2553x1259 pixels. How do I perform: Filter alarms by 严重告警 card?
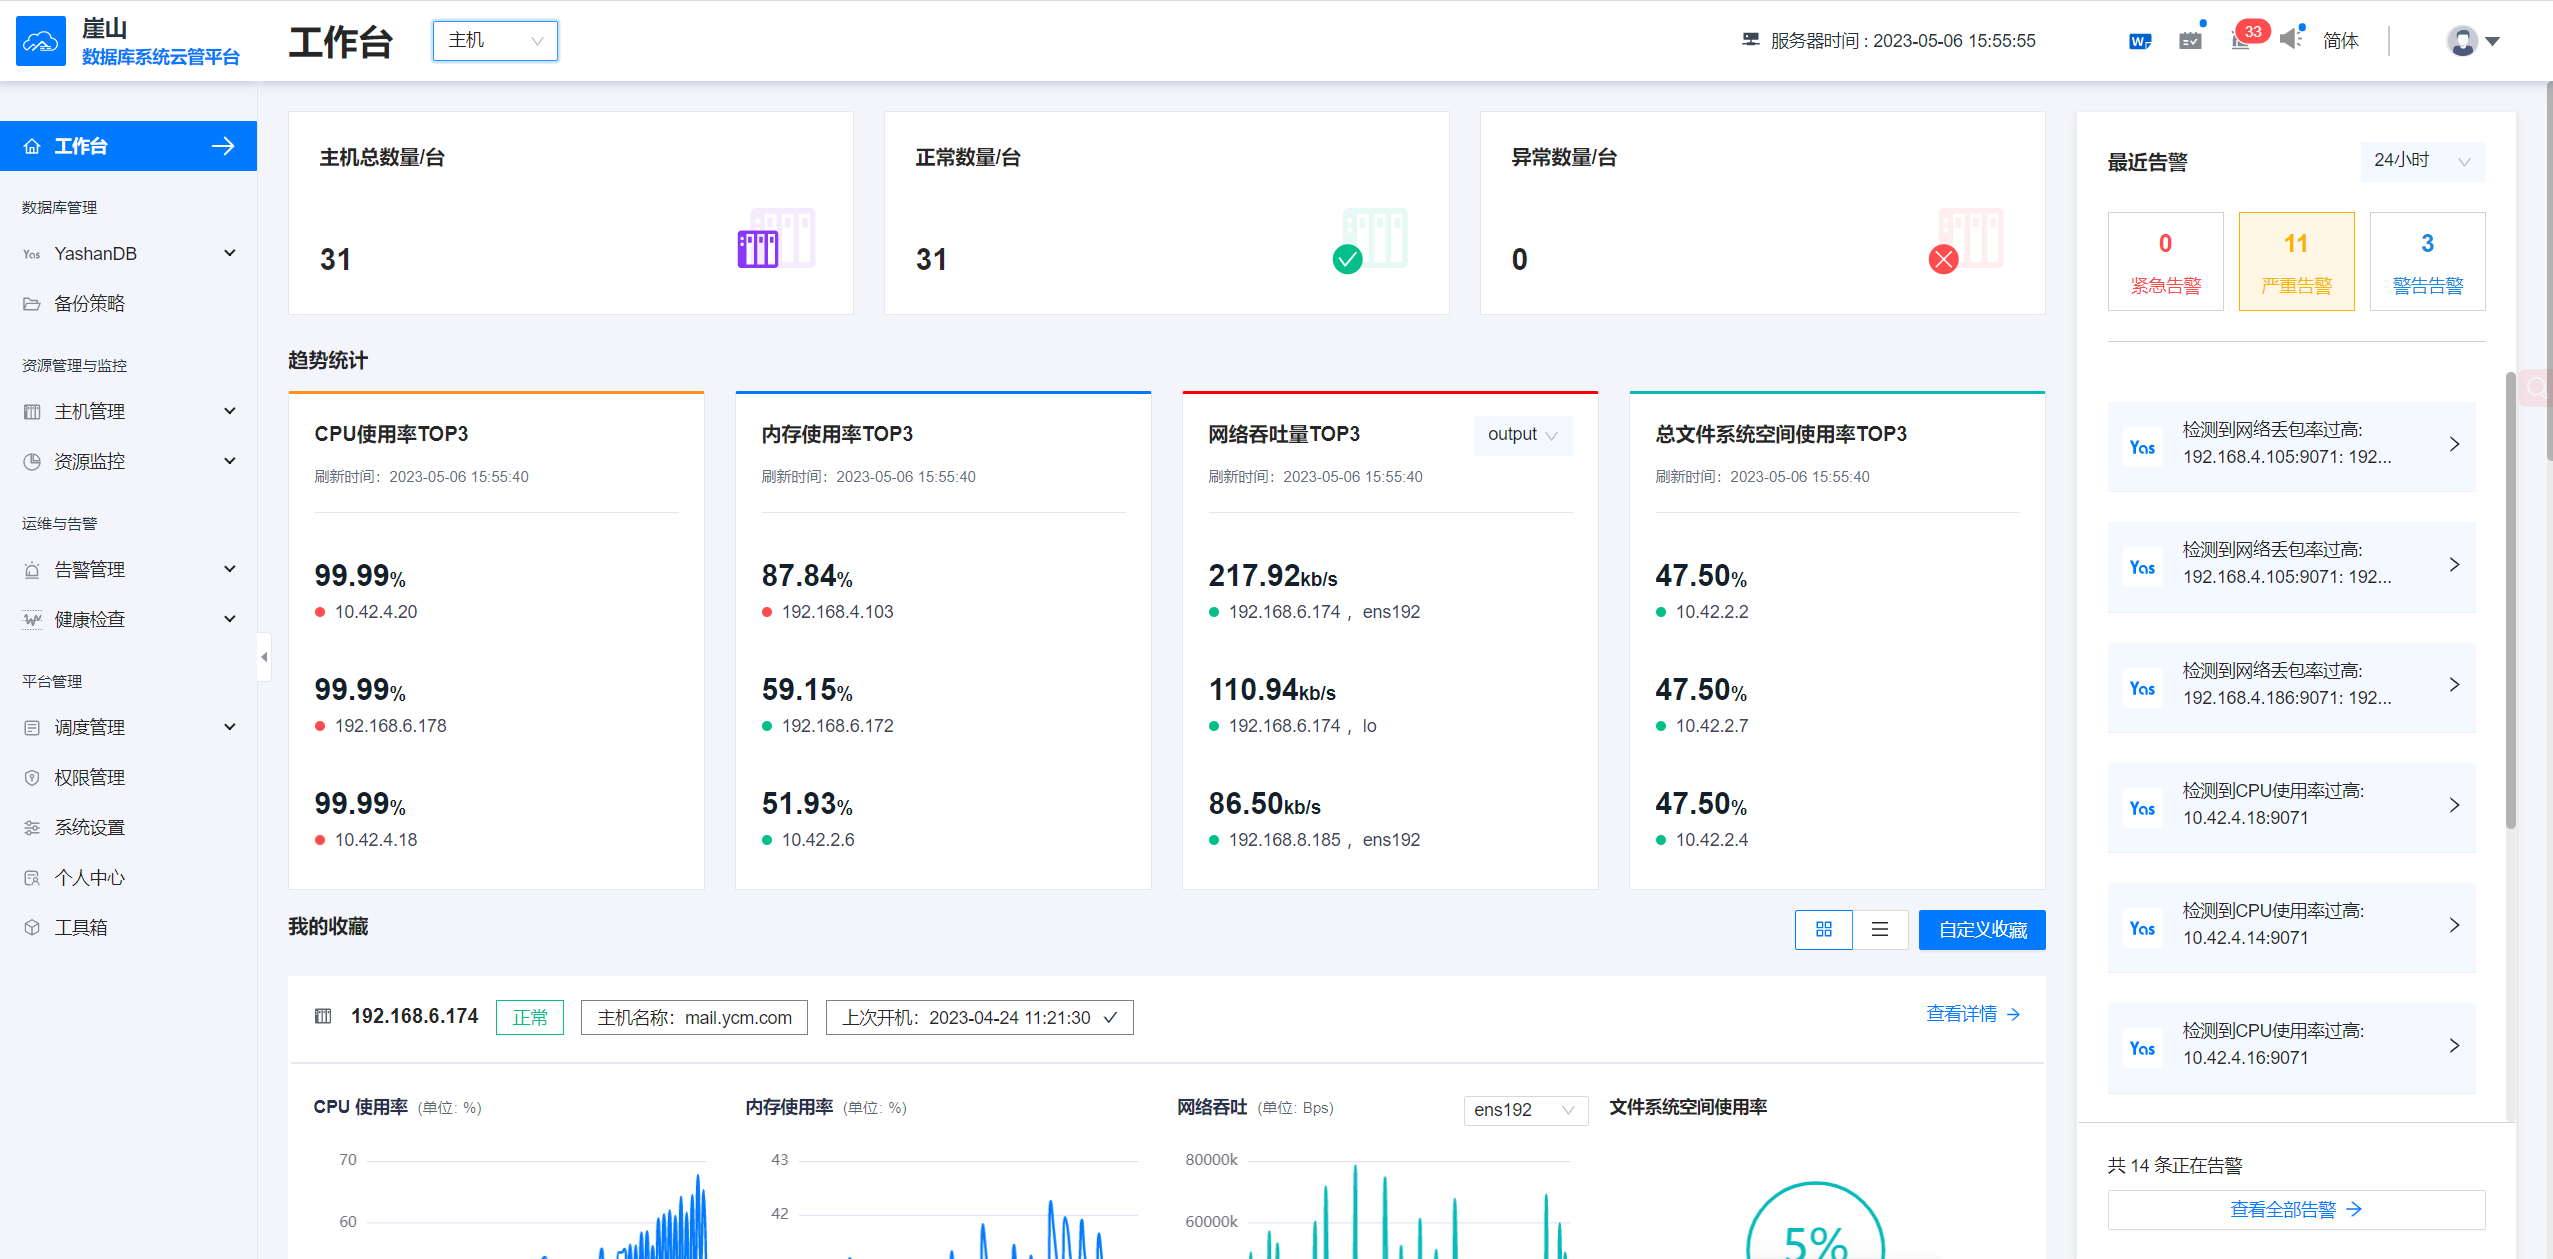pyautogui.click(x=2296, y=261)
